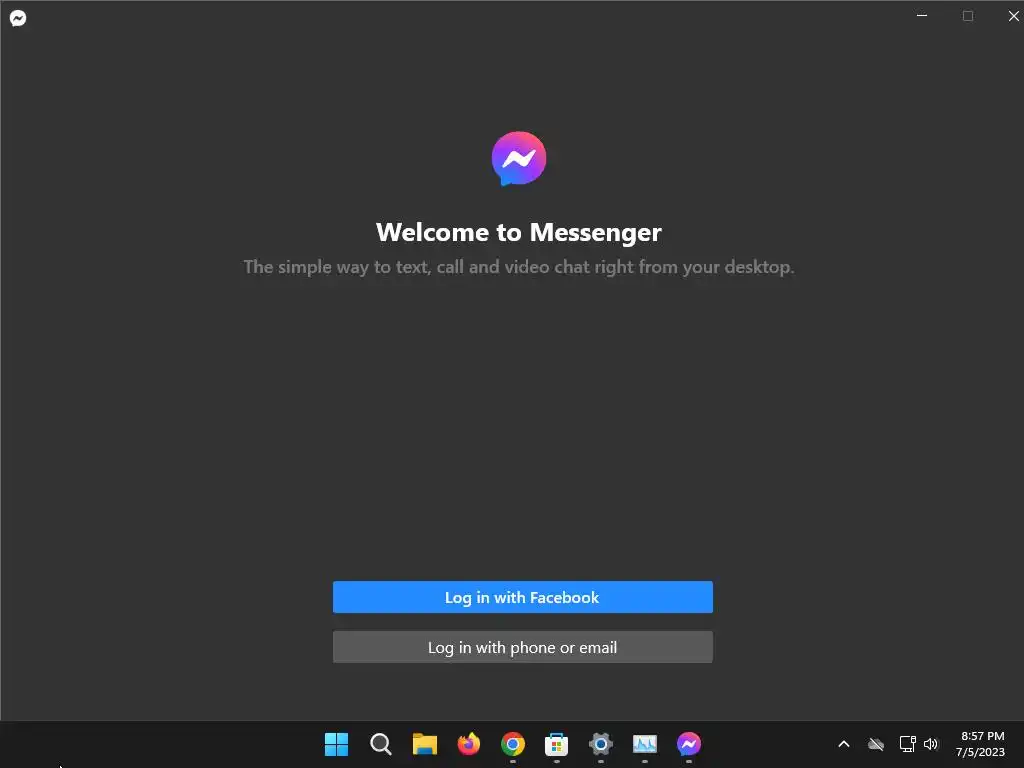The width and height of the screenshot is (1024, 768).
Task: Open the clock showing 8:57 PM
Action: click(x=982, y=736)
